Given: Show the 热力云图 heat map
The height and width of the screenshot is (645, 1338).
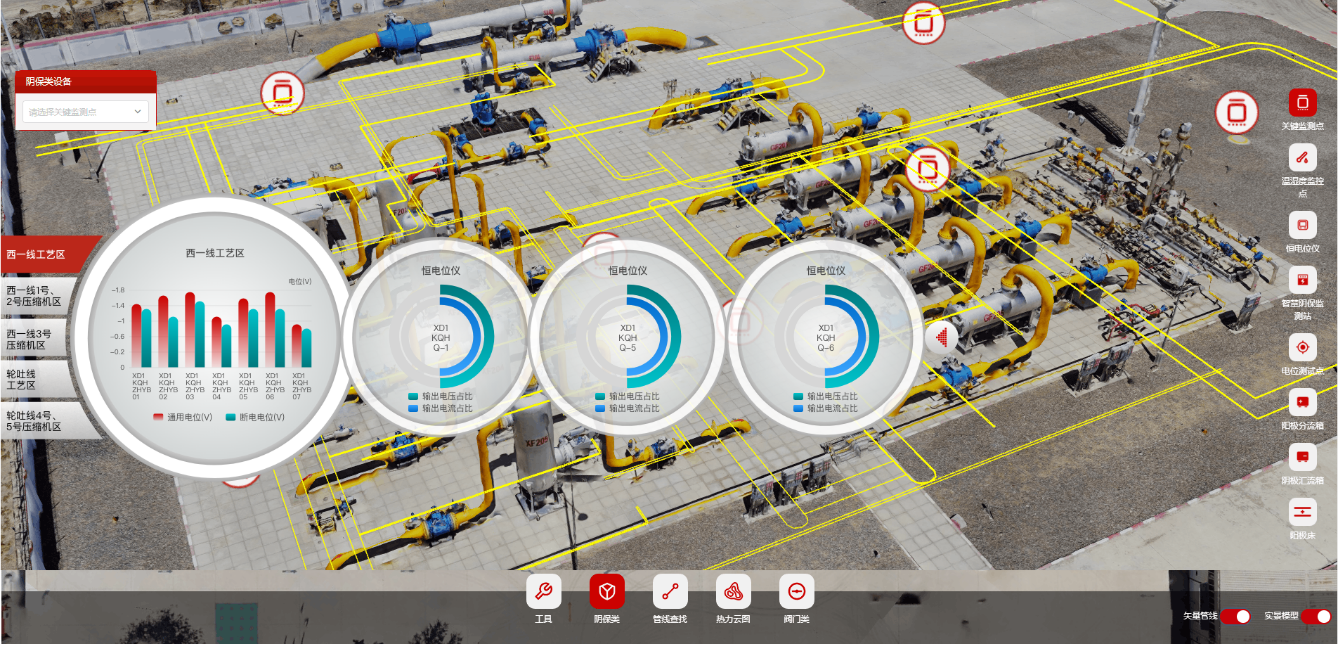Looking at the screenshot, I should [x=733, y=592].
